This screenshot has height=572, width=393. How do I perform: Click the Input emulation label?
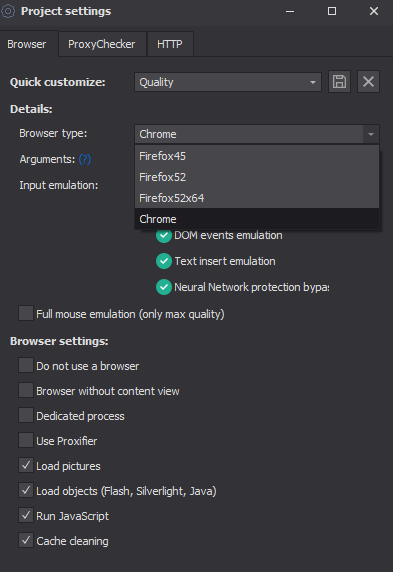pos(59,185)
